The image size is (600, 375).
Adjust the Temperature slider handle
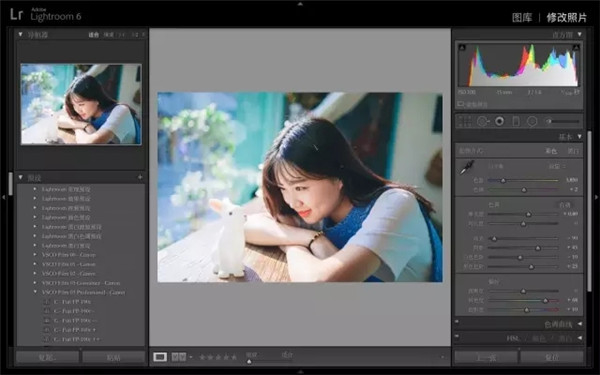click(503, 180)
